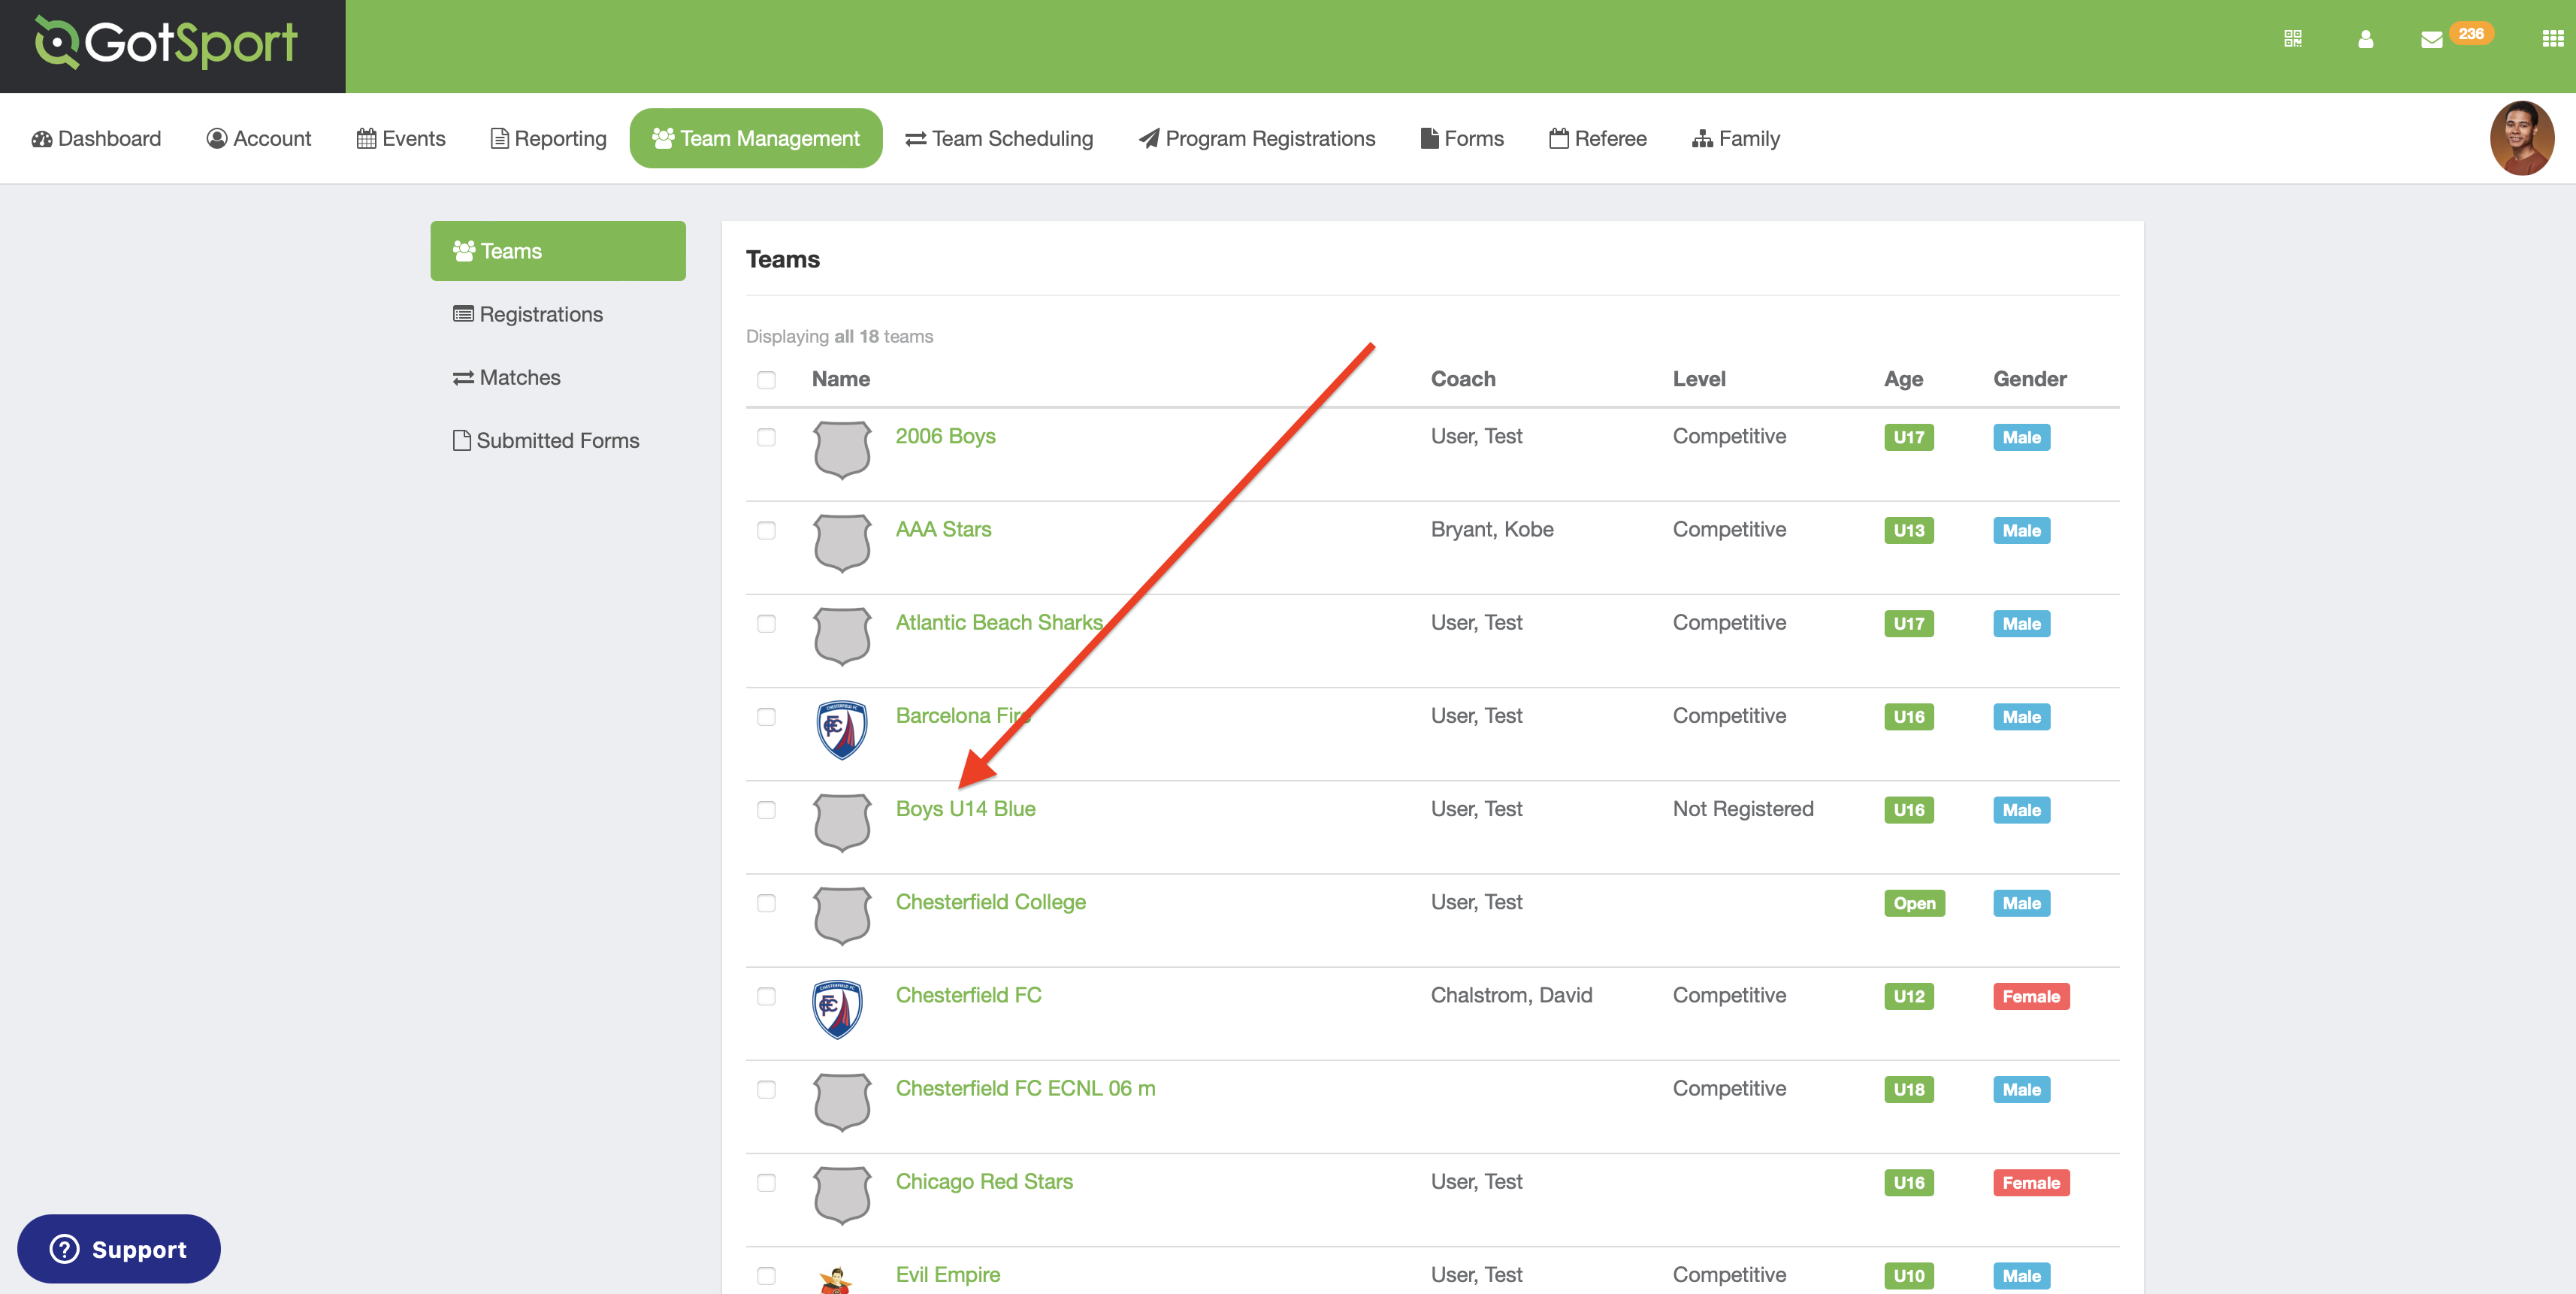Switch to the Team Management tab
The width and height of the screenshot is (2576, 1294).
coord(755,138)
